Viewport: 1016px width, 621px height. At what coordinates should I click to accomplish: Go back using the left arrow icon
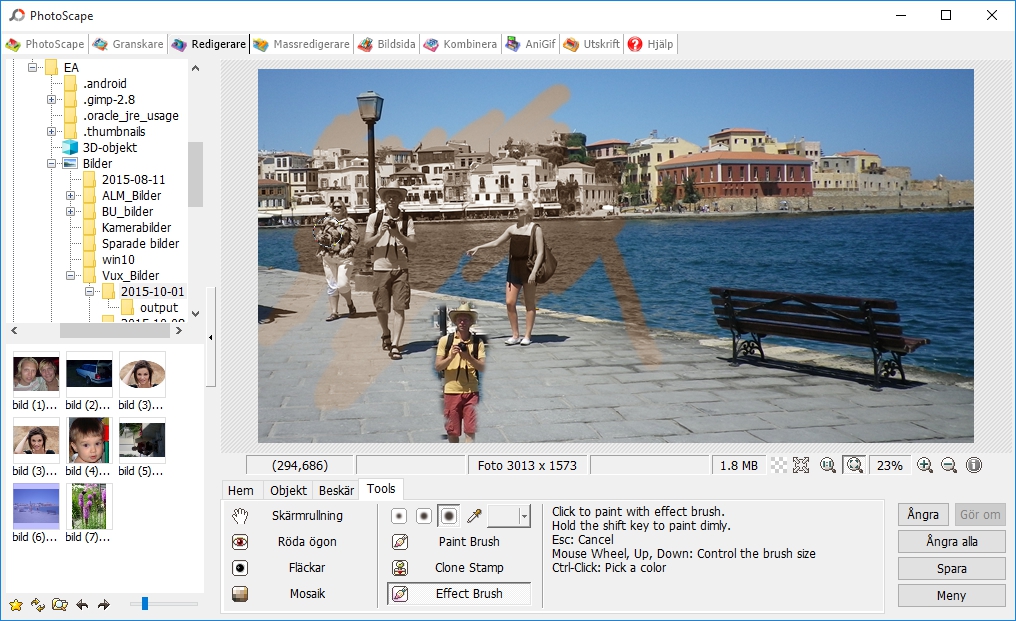pyautogui.click(x=82, y=605)
